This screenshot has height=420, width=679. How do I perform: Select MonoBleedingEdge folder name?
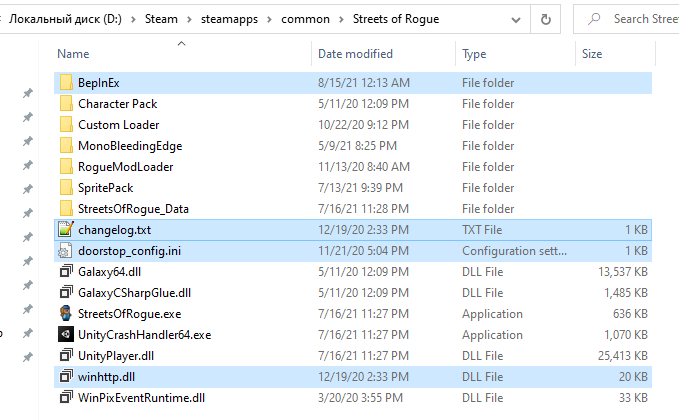(x=130, y=146)
